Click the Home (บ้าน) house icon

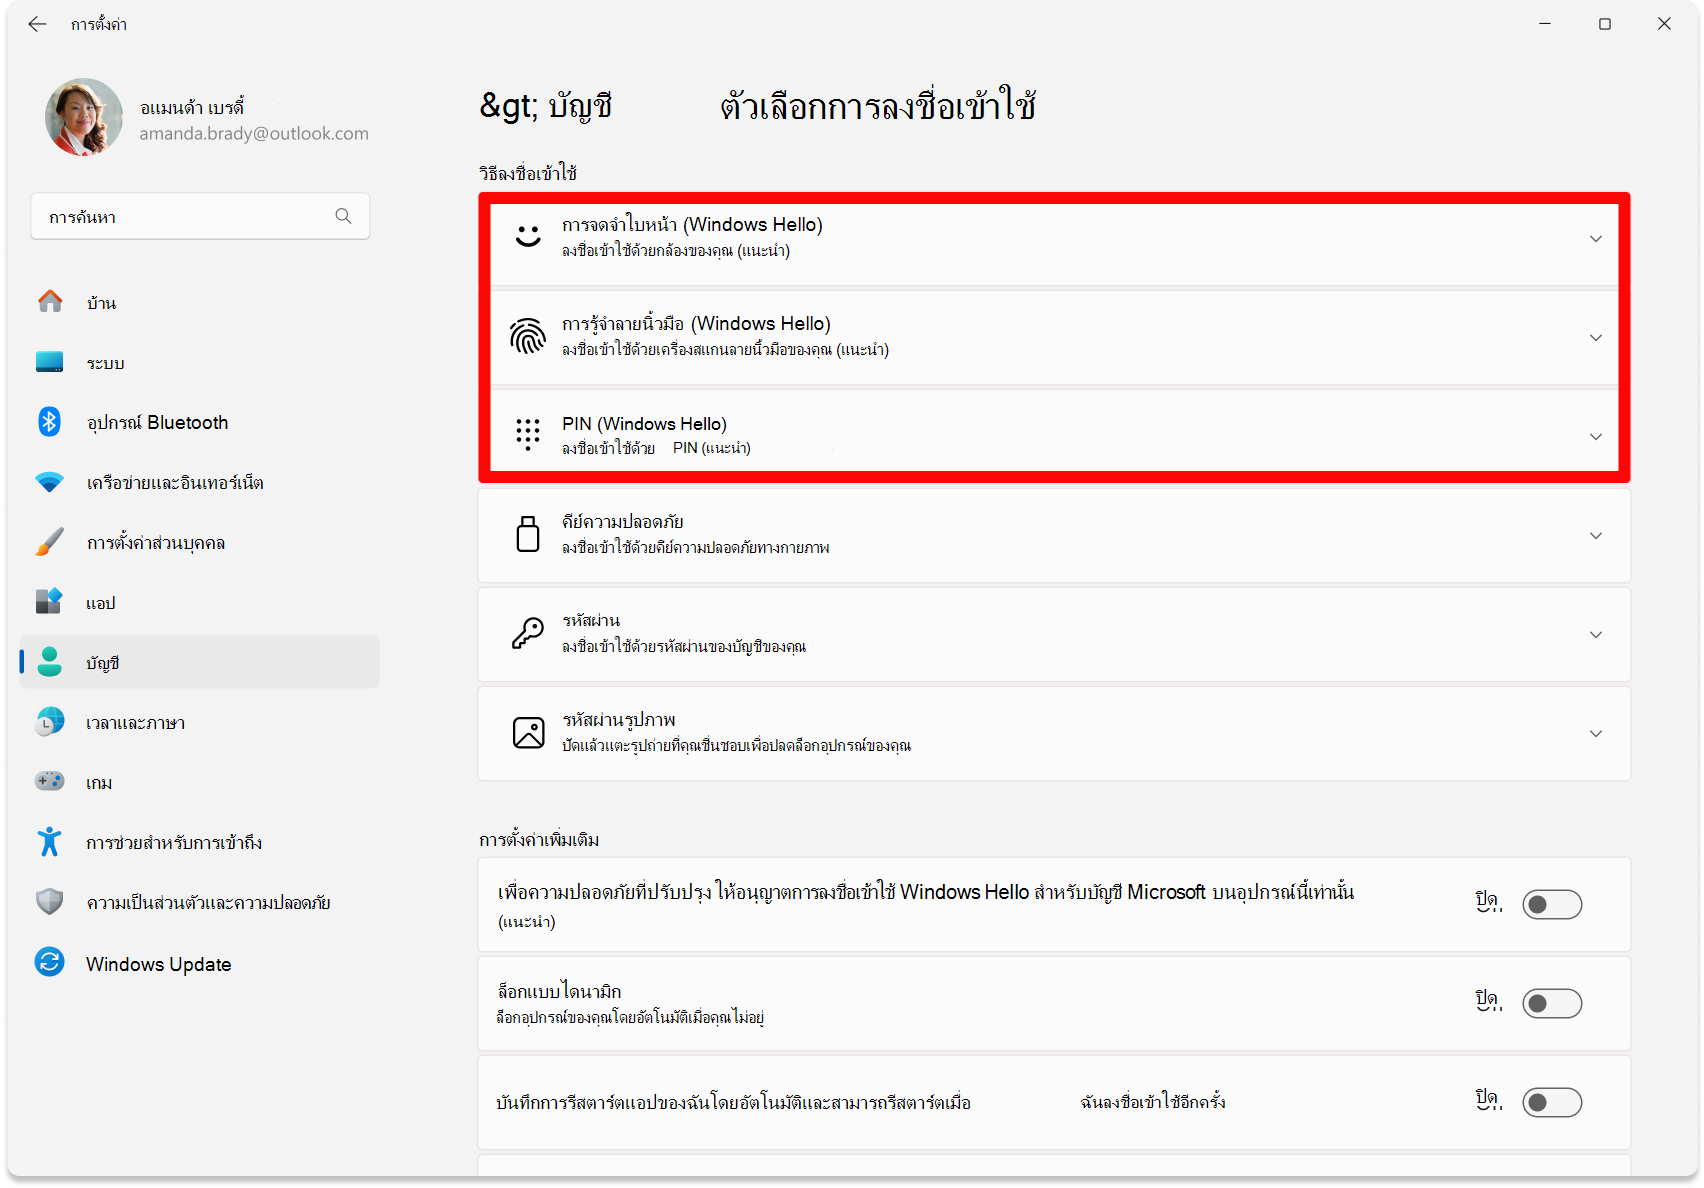pyautogui.click(x=50, y=301)
